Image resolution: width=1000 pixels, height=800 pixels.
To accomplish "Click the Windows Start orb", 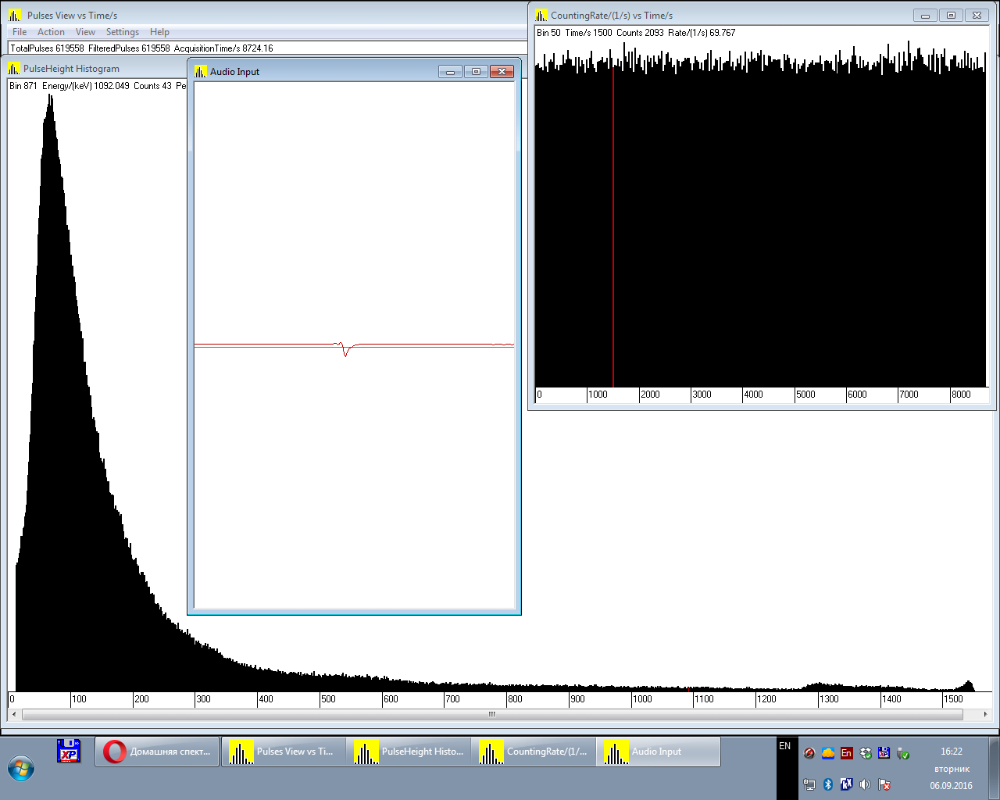I will [x=20, y=768].
